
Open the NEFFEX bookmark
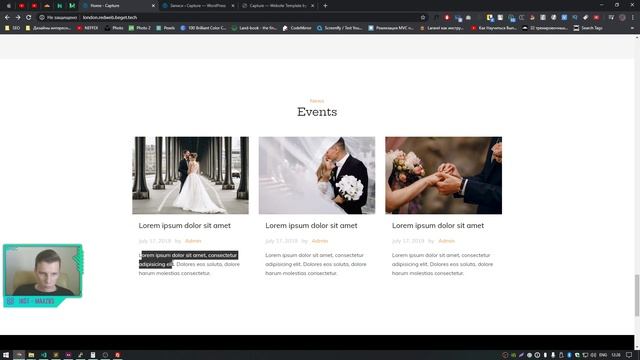88,28
